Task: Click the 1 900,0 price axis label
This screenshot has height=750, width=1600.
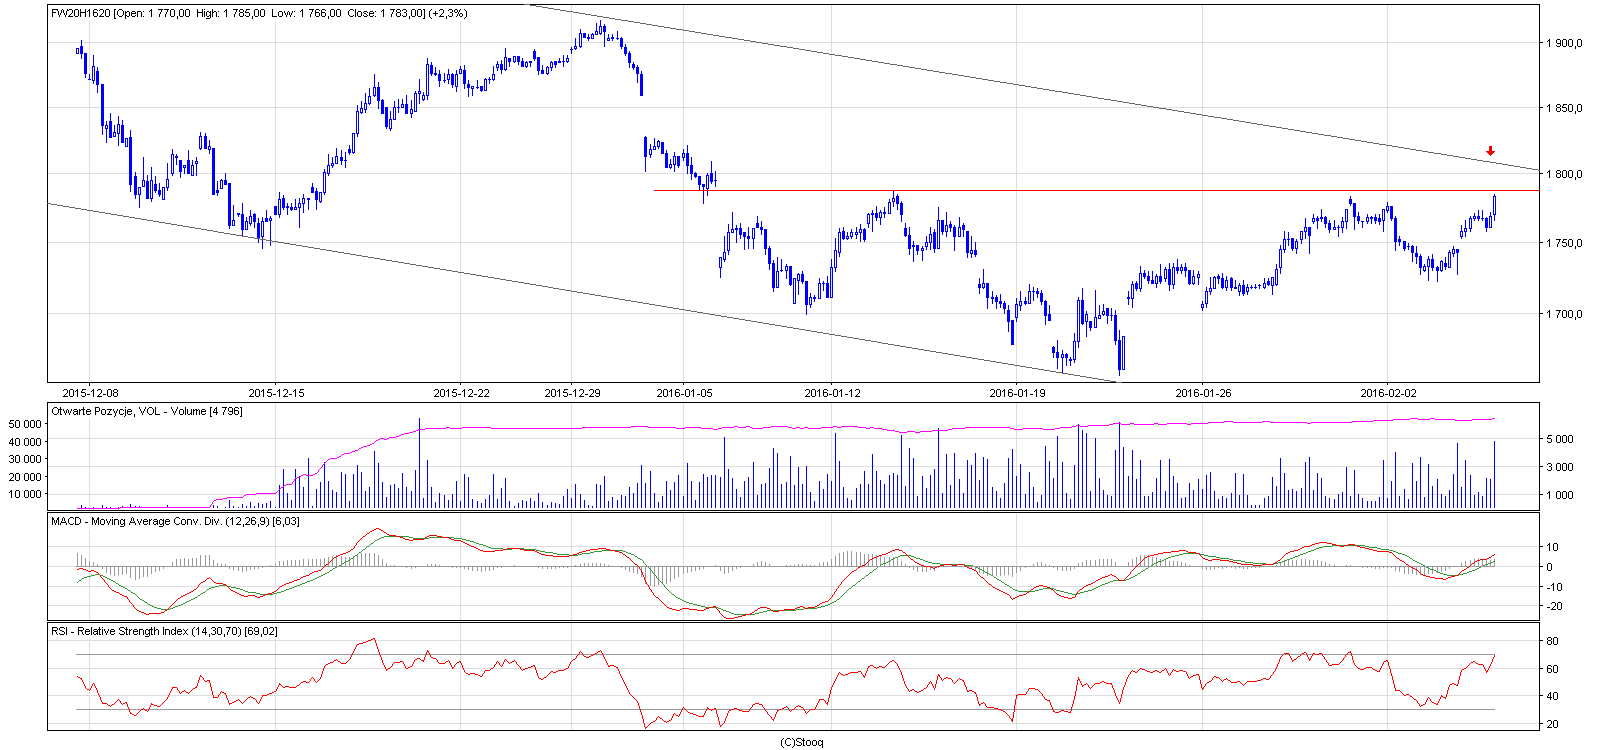Action: (x=1565, y=43)
